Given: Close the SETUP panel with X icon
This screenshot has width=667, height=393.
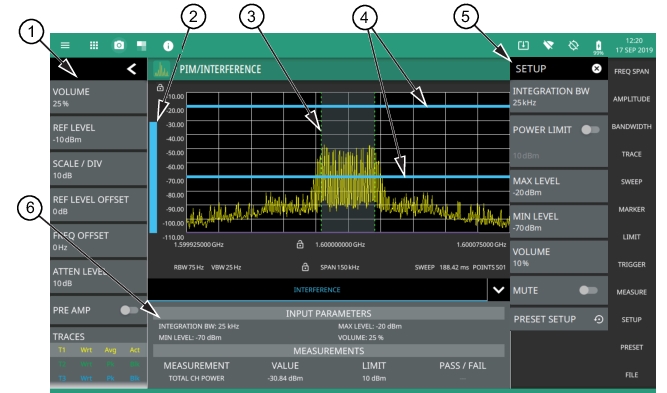Looking at the screenshot, I should pyautogui.click(x=596, y=68).
